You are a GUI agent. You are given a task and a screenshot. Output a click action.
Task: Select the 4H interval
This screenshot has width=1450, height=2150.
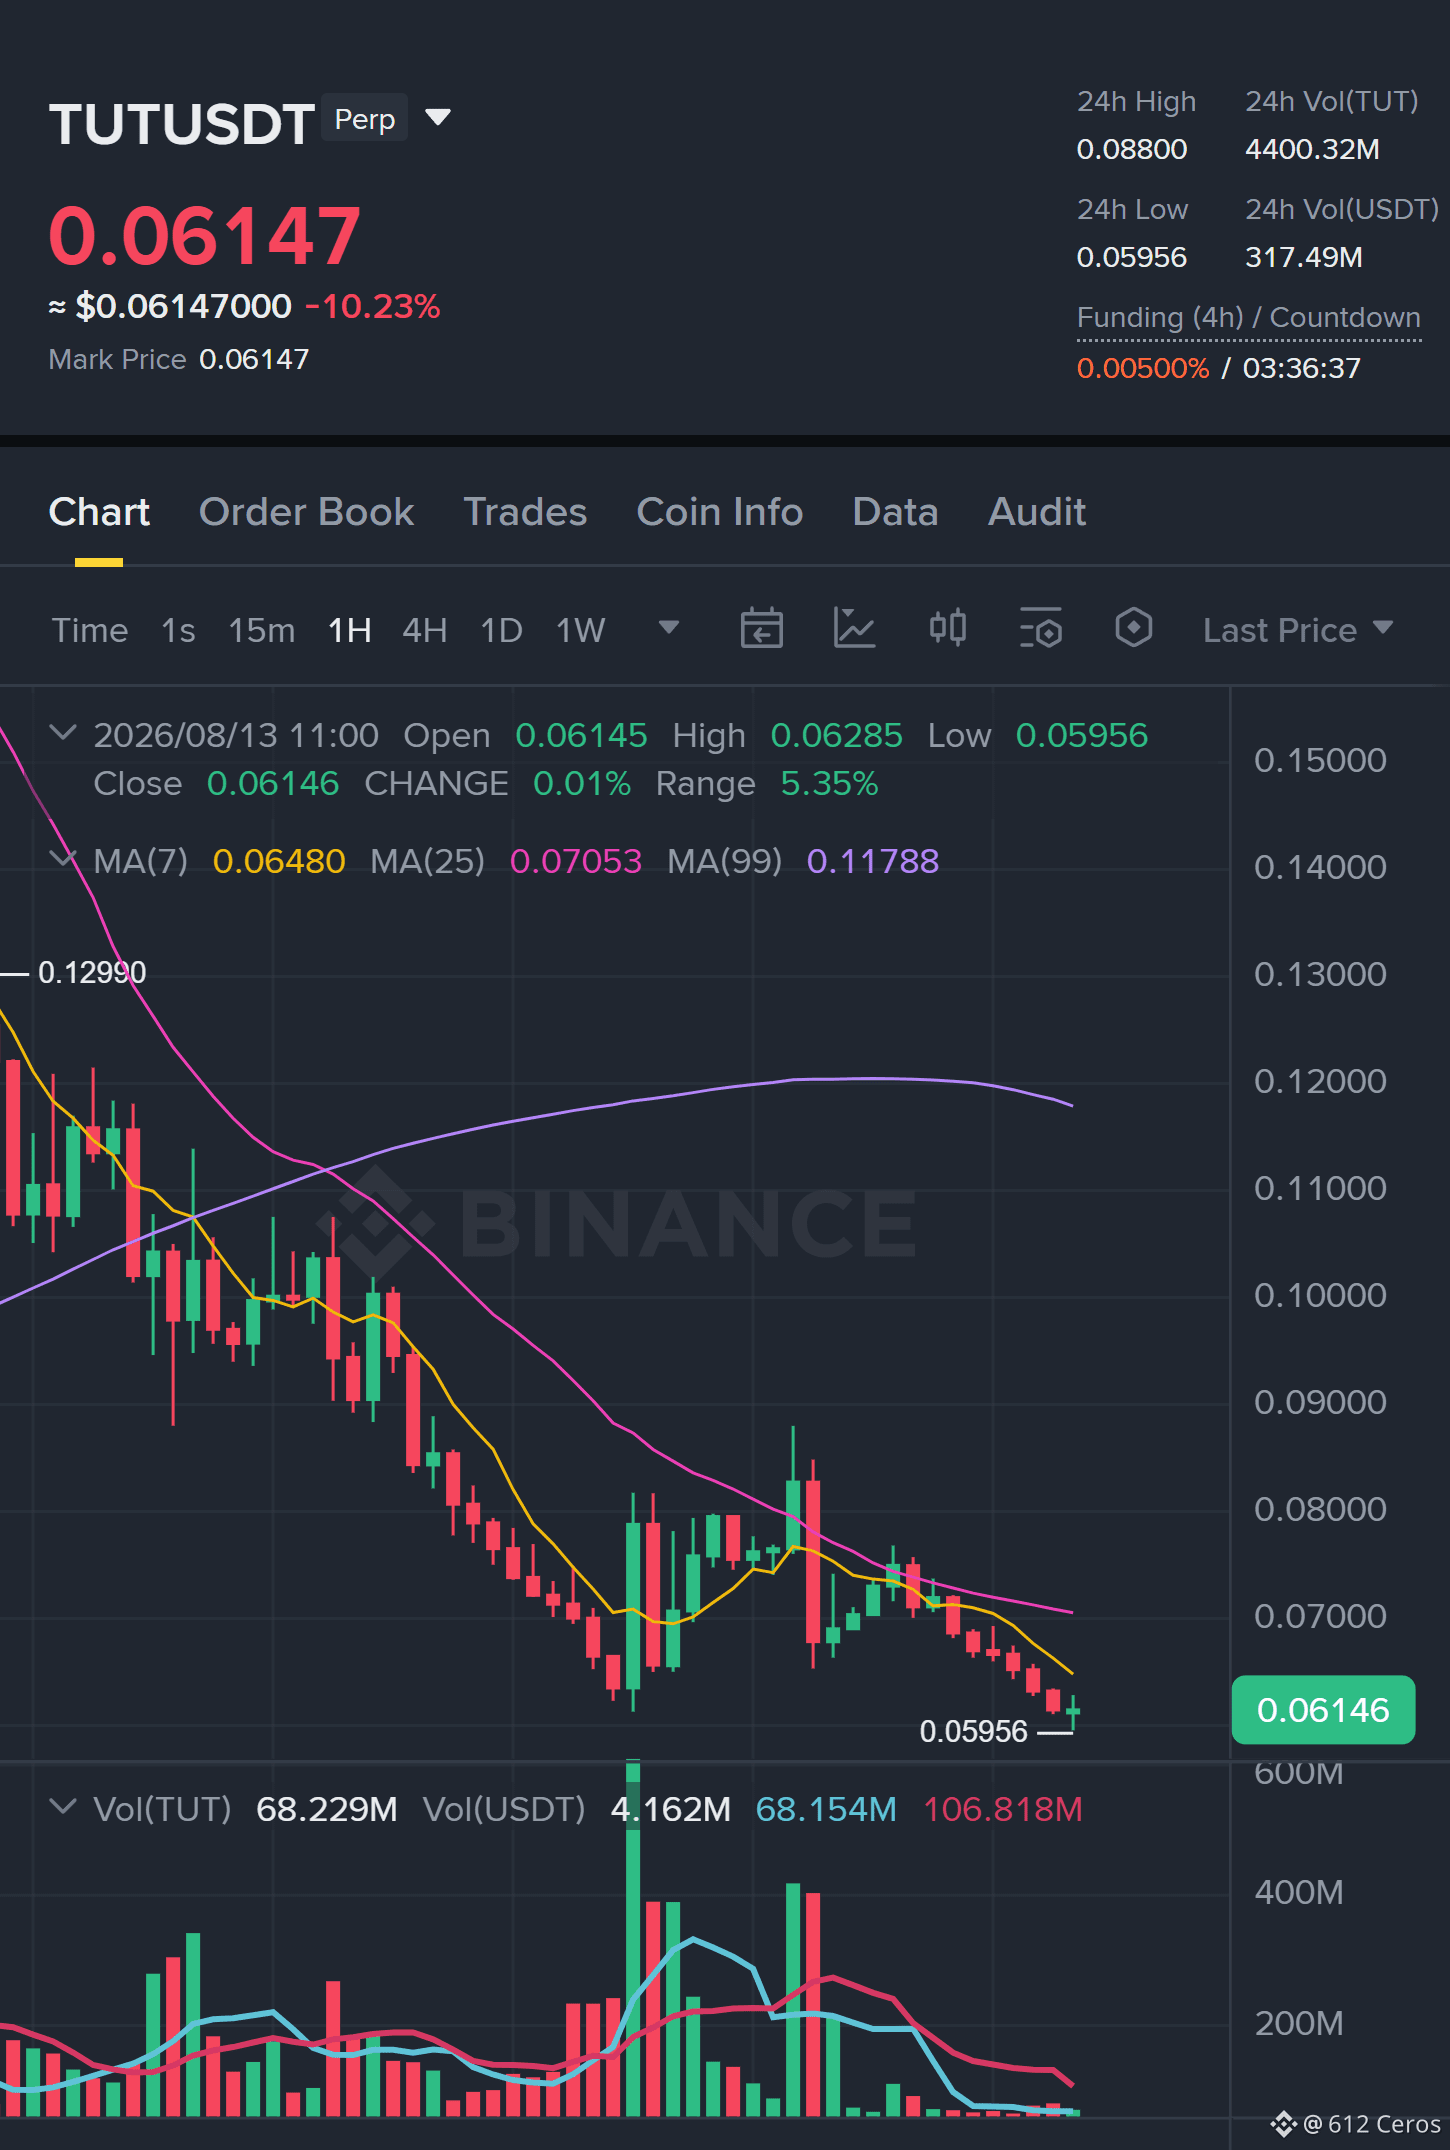coord(425,630)
